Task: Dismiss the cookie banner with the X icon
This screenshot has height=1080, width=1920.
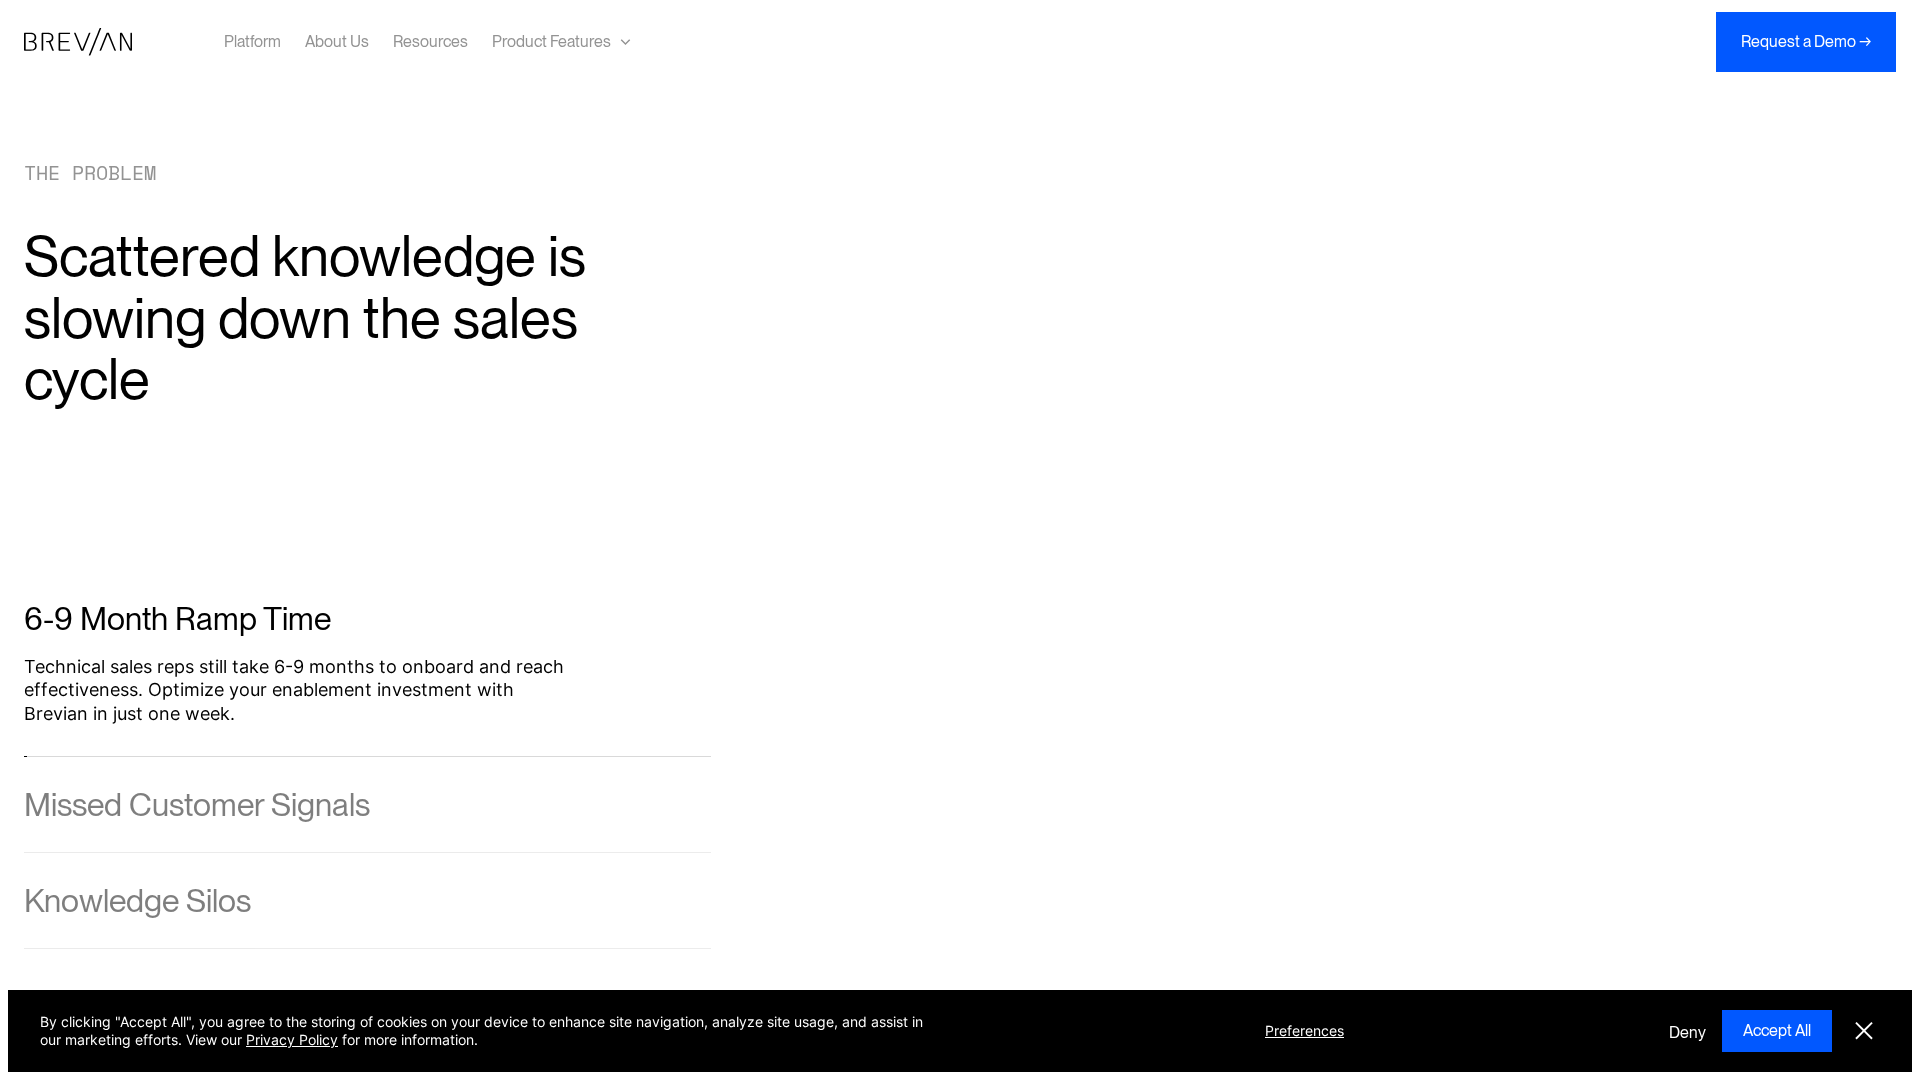Action: pyautogui.click(x=1863, y=1031)
